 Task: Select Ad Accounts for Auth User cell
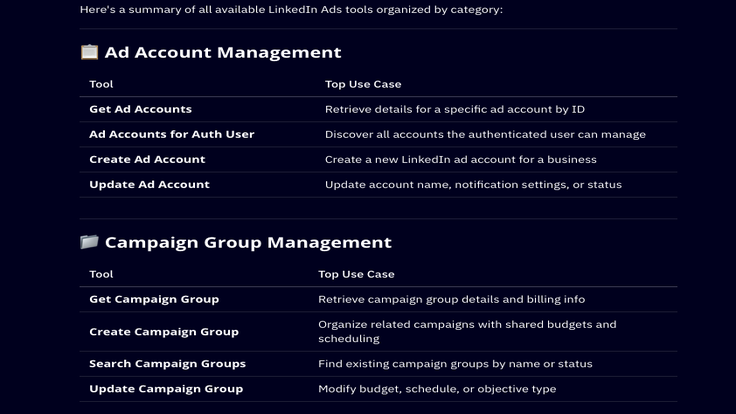click(172, 134)
